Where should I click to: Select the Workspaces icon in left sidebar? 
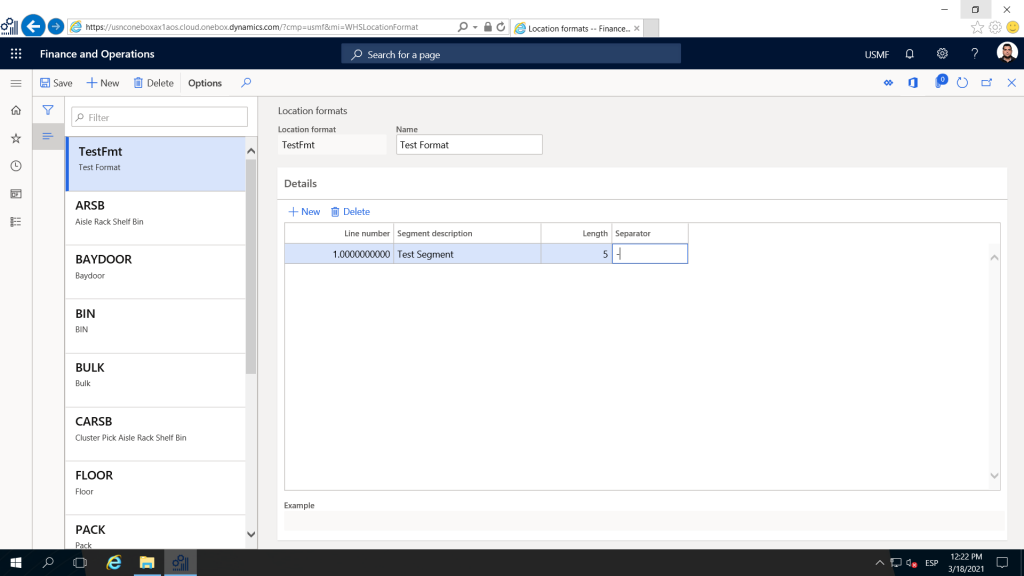pyautogui.click(x=15, y=193)
